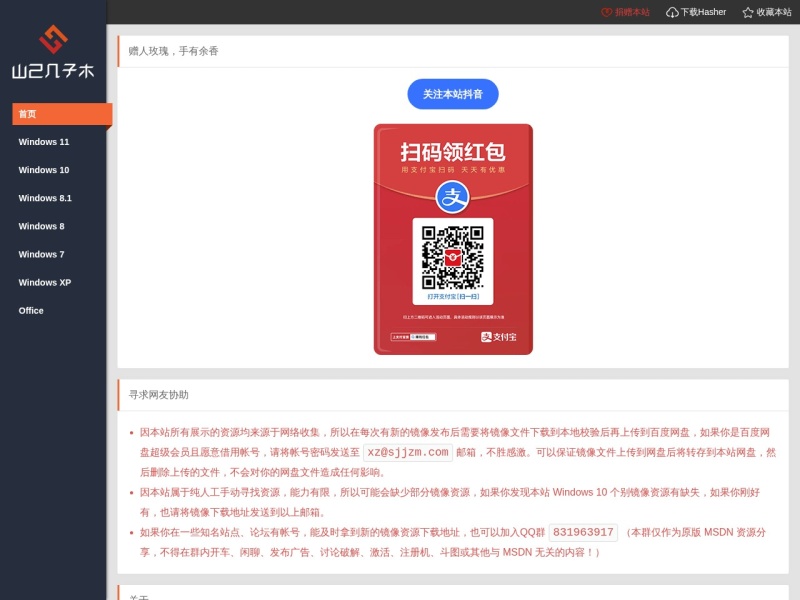
Task: Click the QQ group number 831963917
Action: (x=583, y=532)
